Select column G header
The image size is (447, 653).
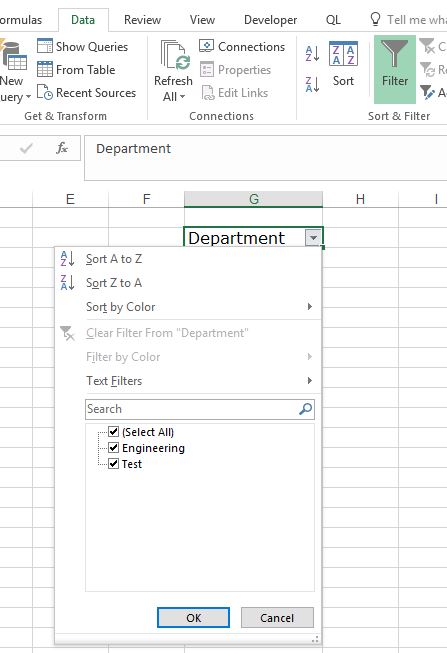pos(253,199)
